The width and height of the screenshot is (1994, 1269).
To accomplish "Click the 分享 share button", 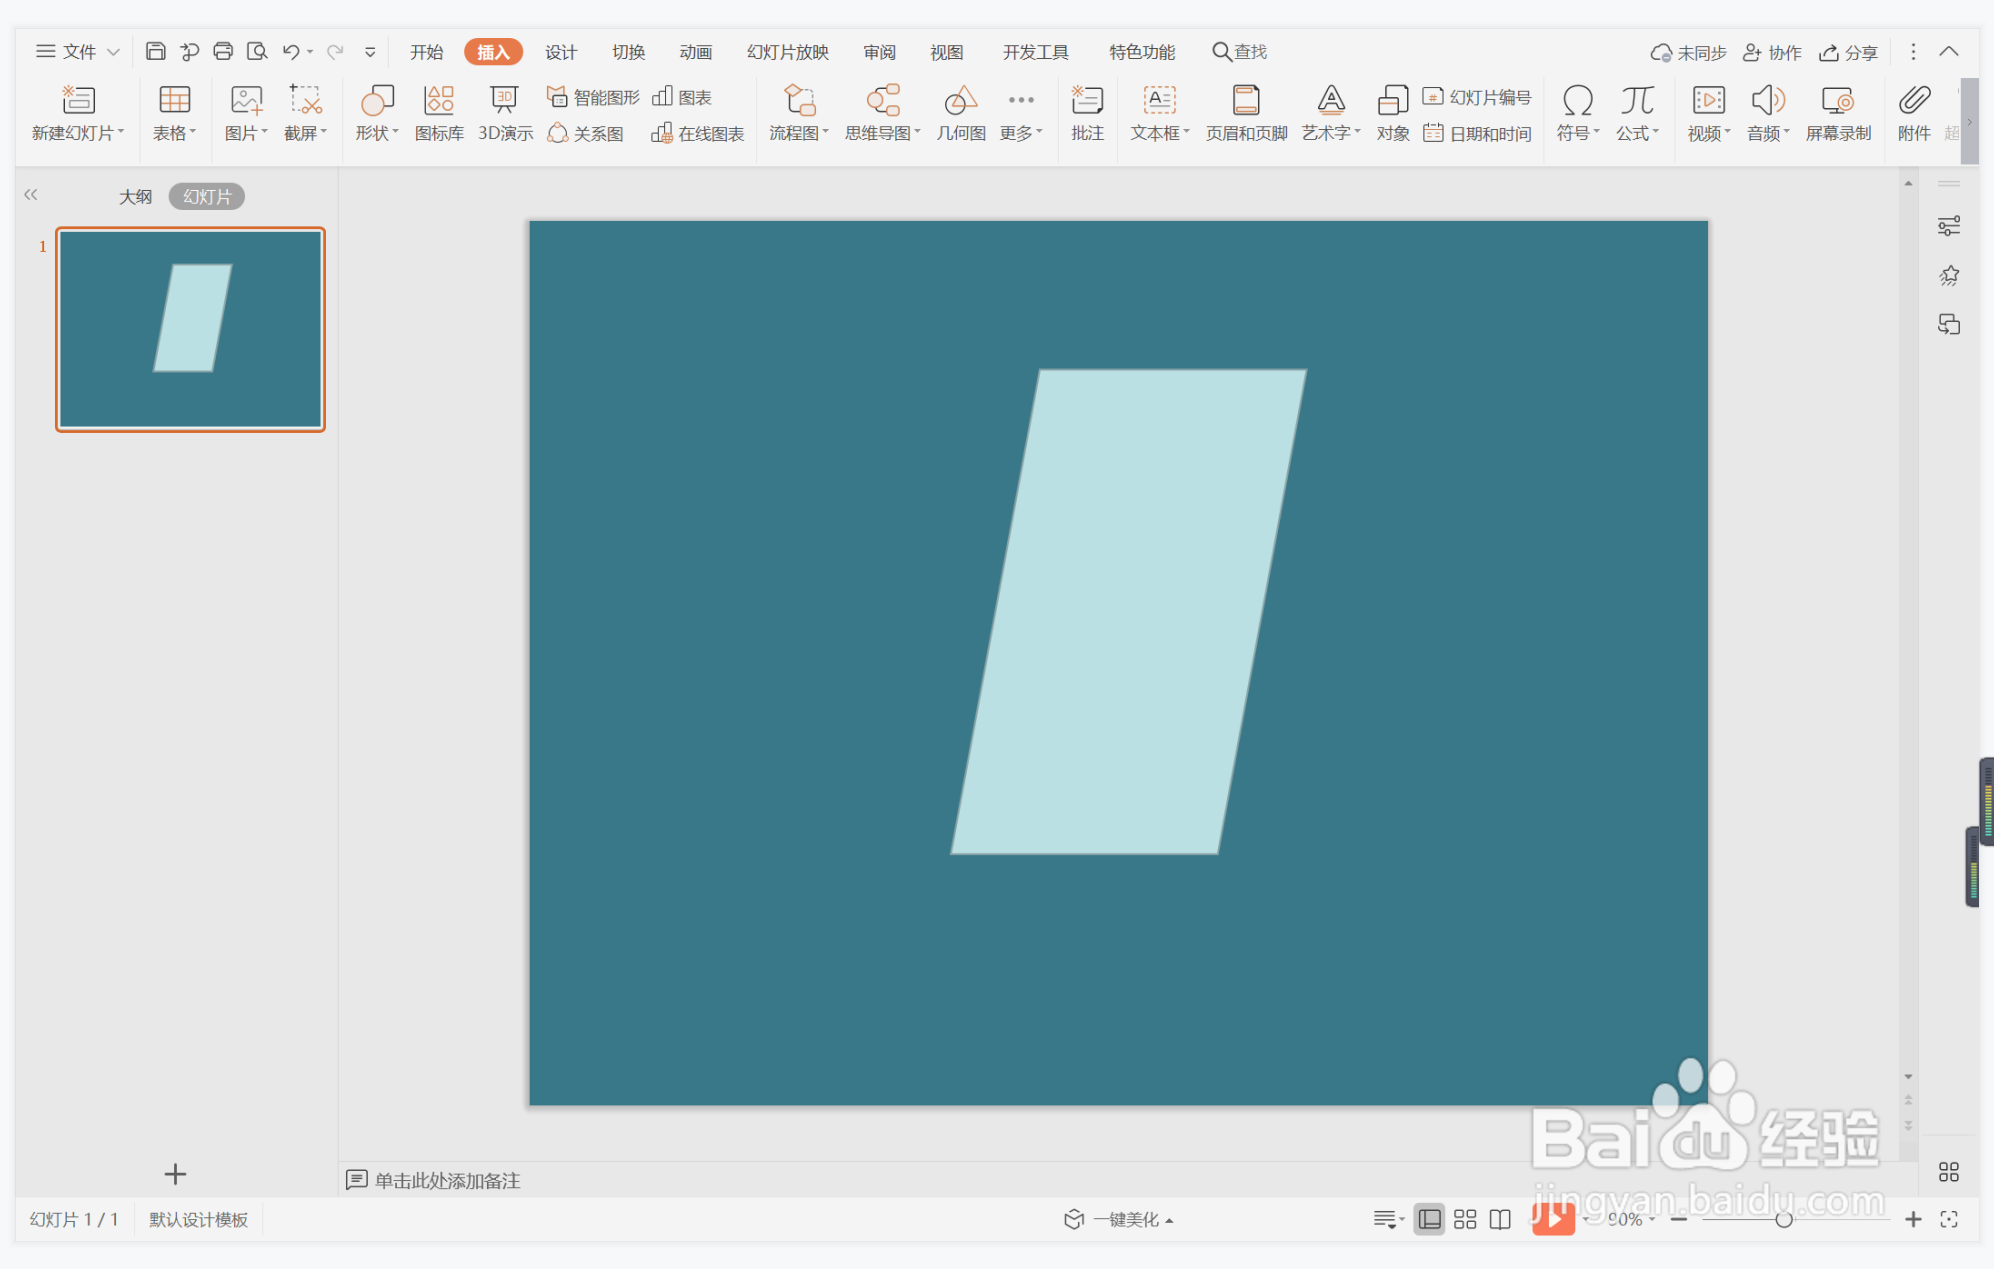I will pyautogui.click(x=1849, y=52).
